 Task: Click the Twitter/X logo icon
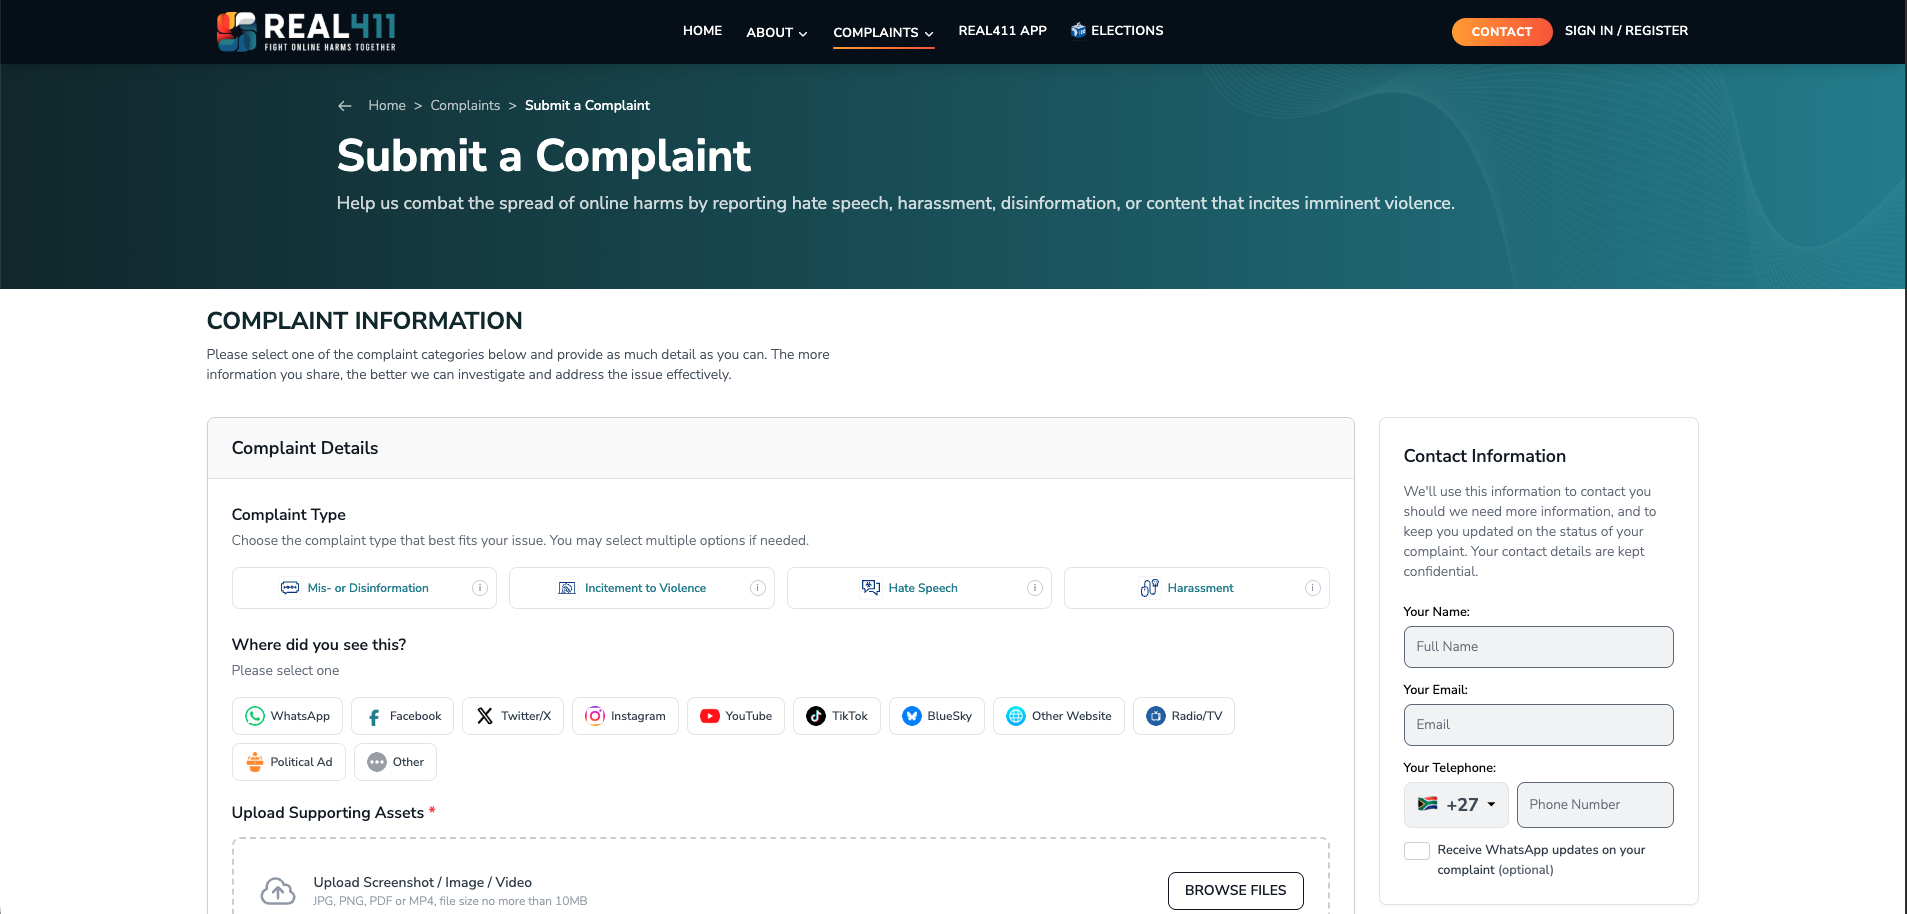[485, 716]
